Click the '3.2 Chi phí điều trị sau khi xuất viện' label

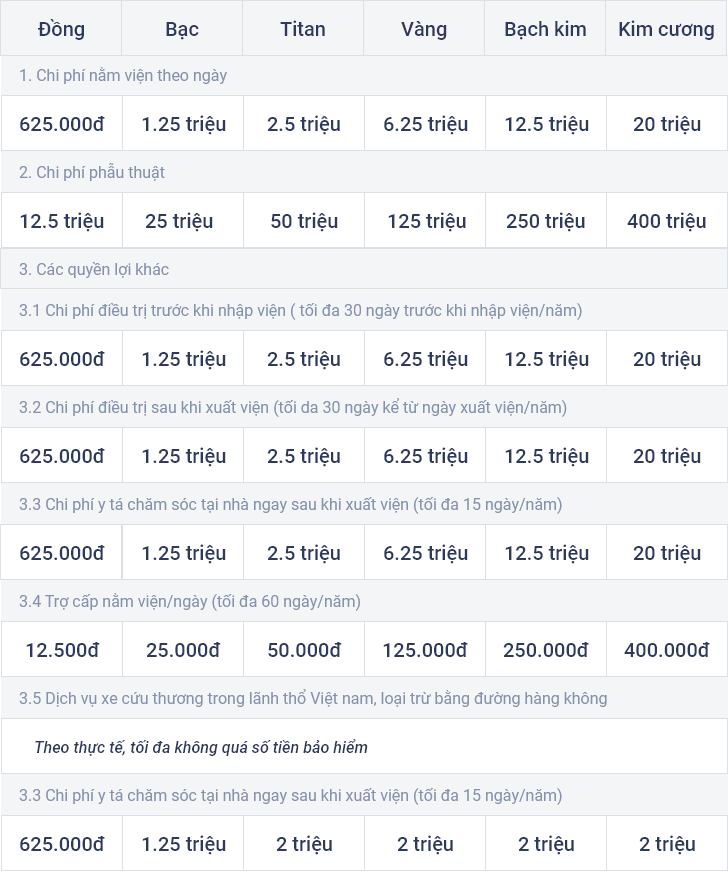(x=293, y=407)
